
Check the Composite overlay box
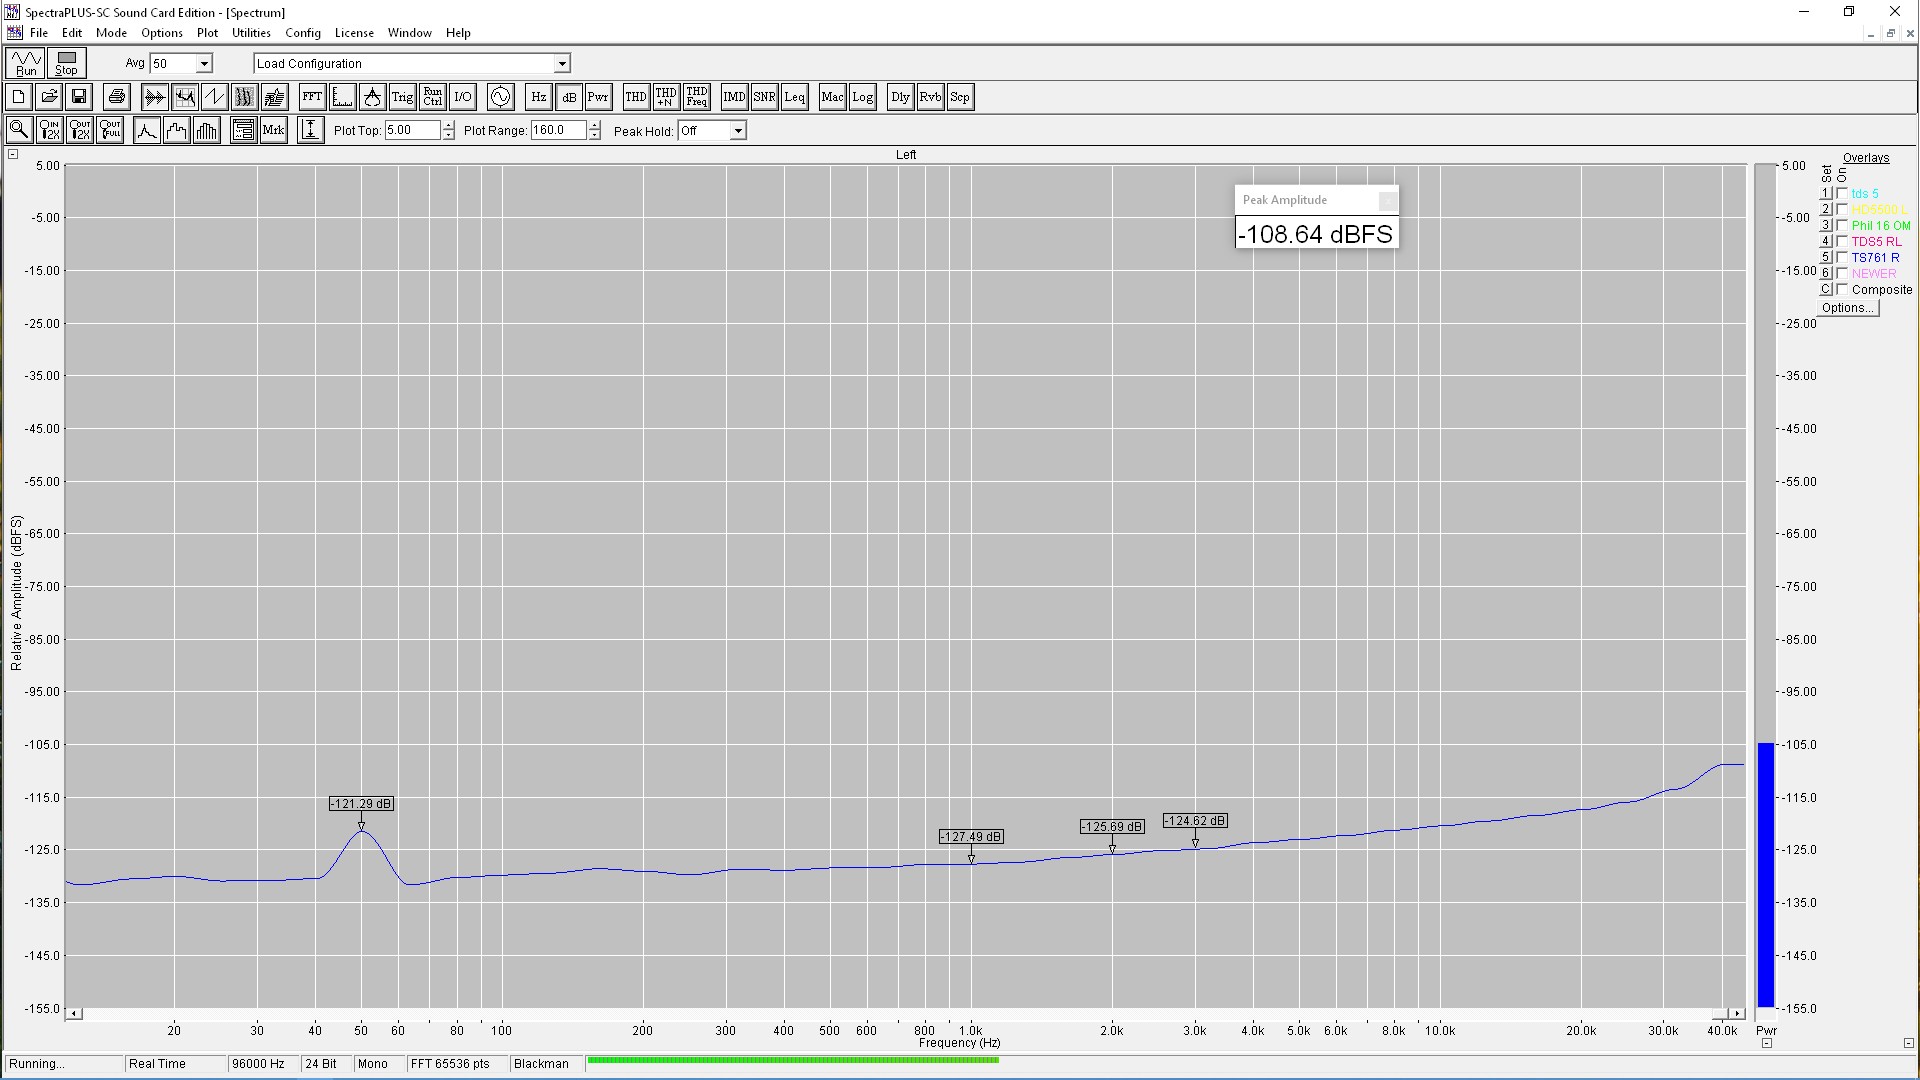(1842, 290)
